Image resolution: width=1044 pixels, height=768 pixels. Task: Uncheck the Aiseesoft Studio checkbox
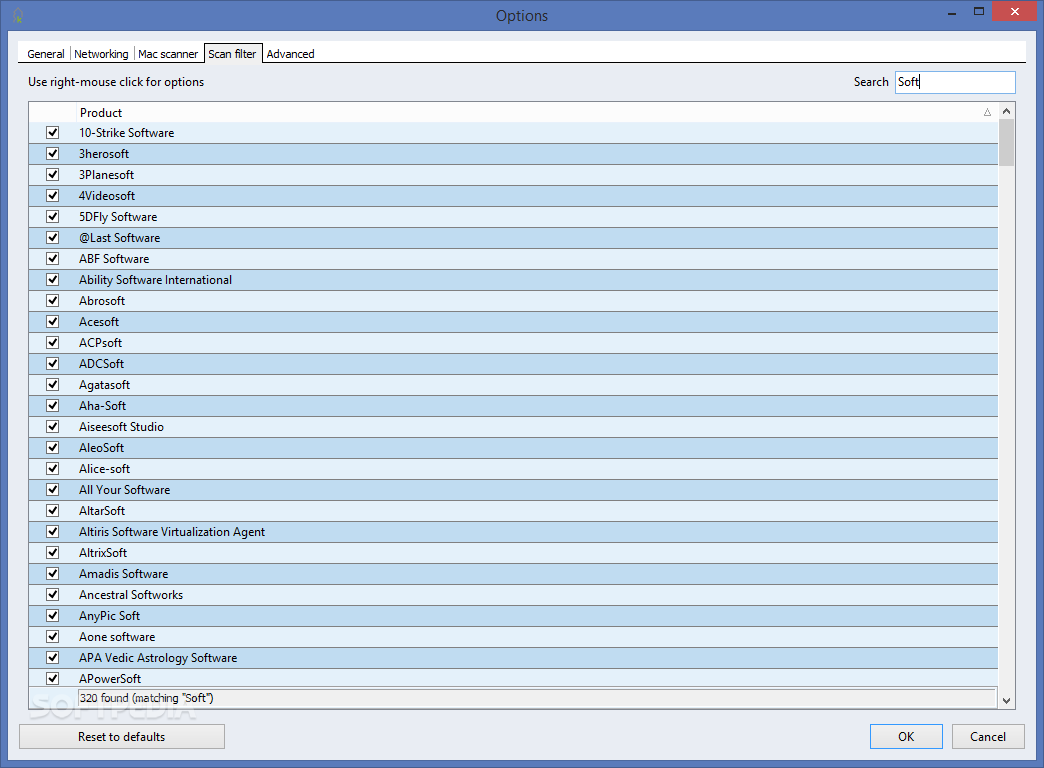pos(53,426)
